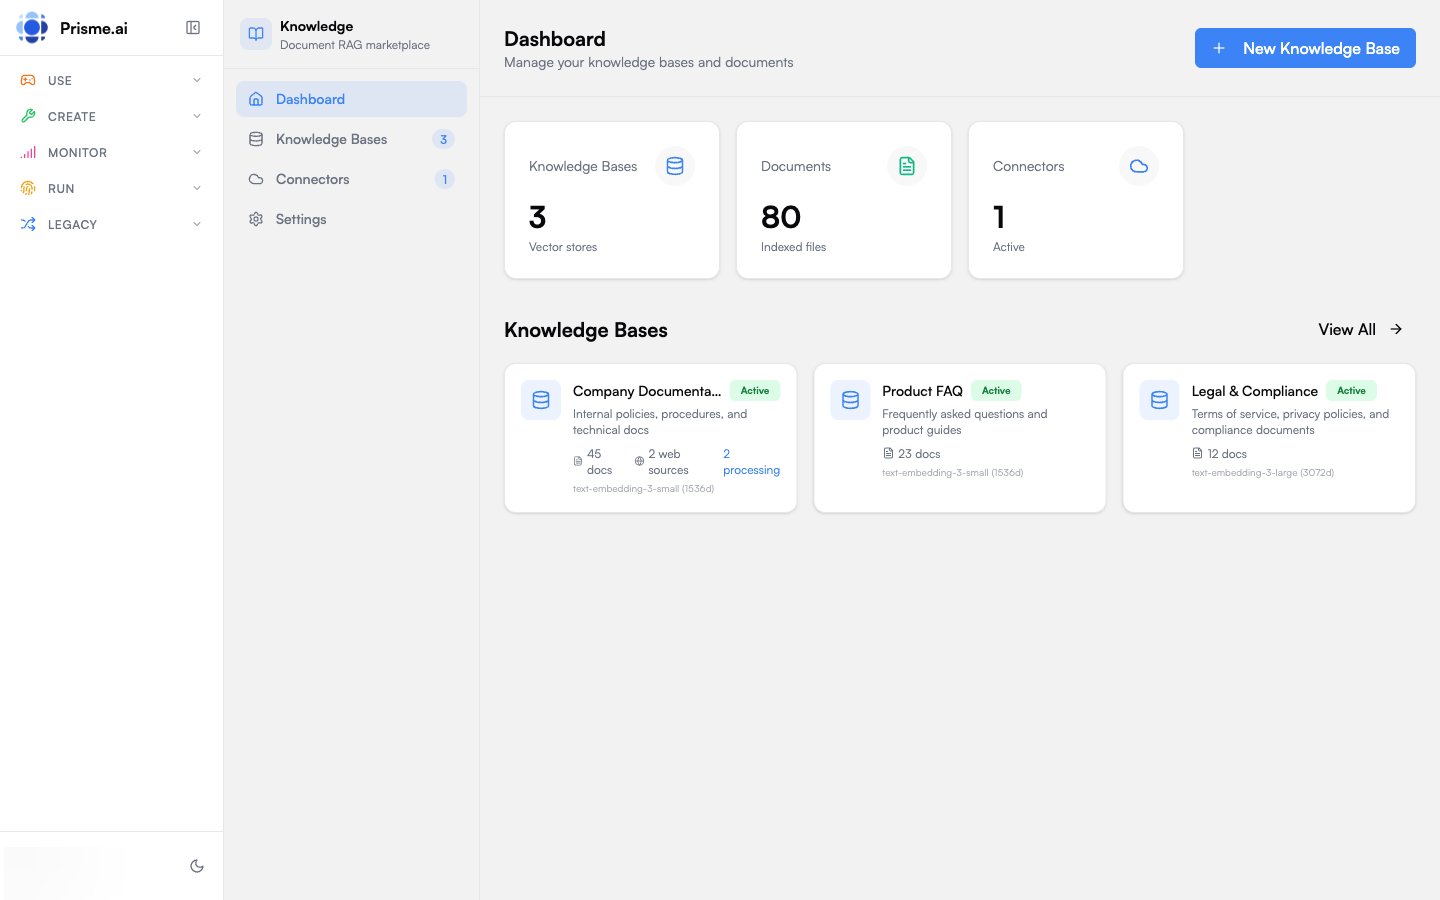Screen dimensions: 1440x900
Task: Click the Prisme.ai logo icon
Action: (32, 28)
